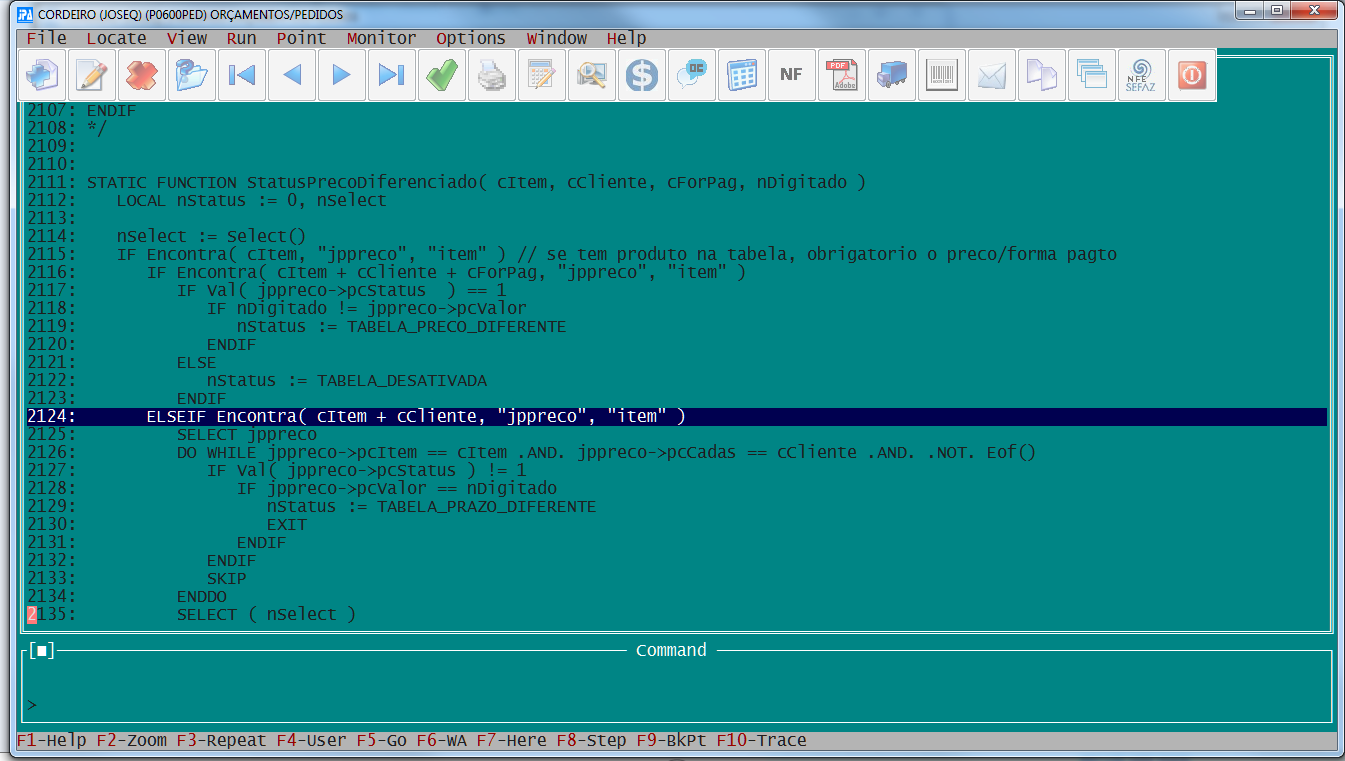Screen dimensions: 1345x761
Task: Click the red X delete icon
Action: 142,75
